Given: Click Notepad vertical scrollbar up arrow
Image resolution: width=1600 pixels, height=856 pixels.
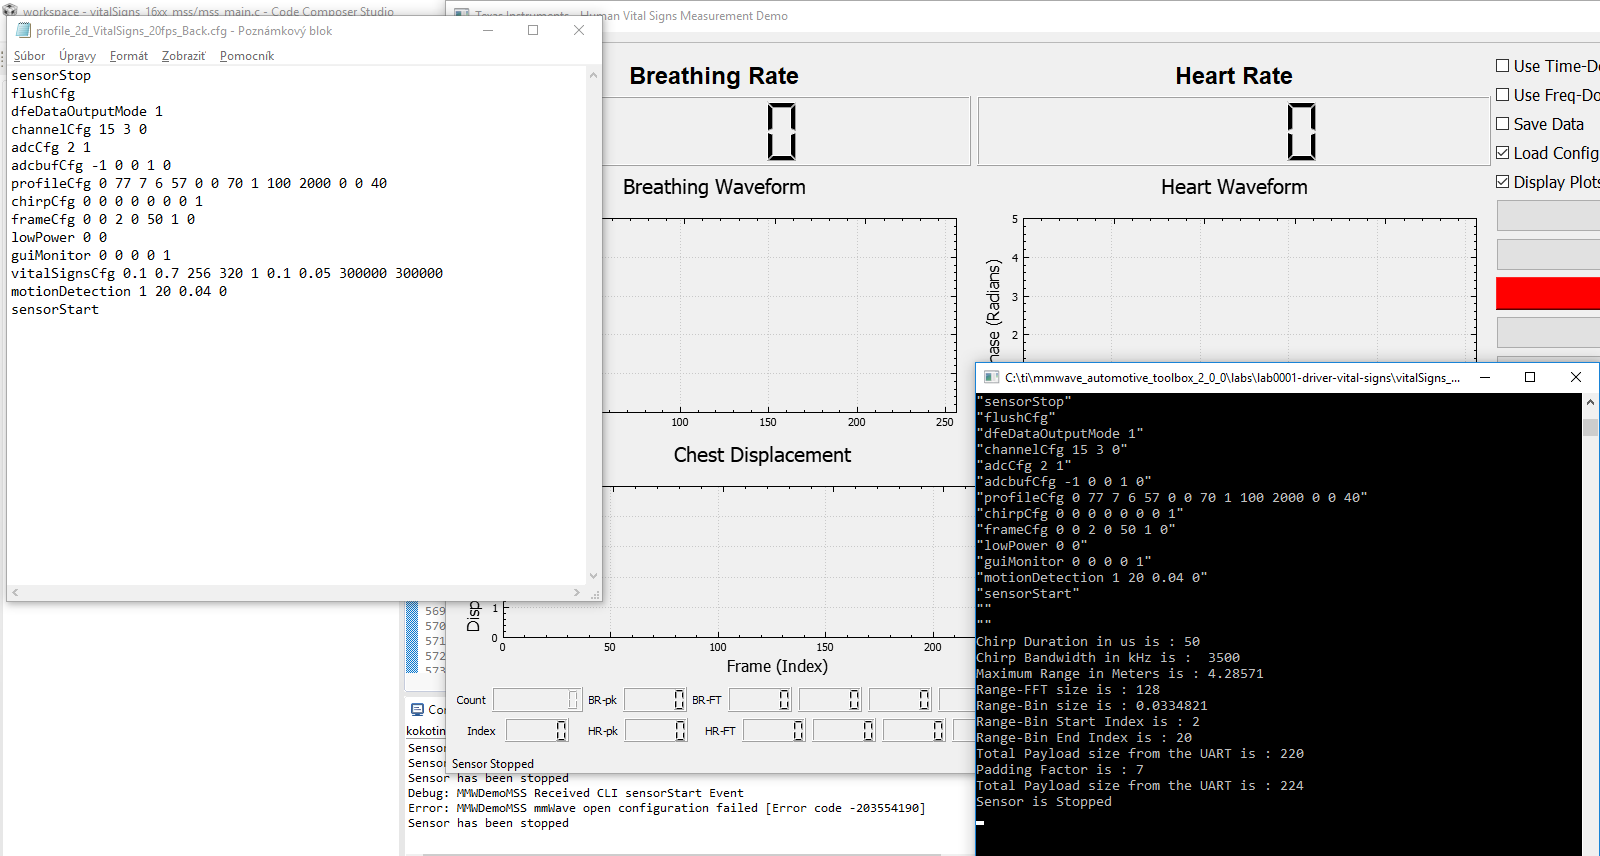Looking at the screenshot, I should (593, 75).
